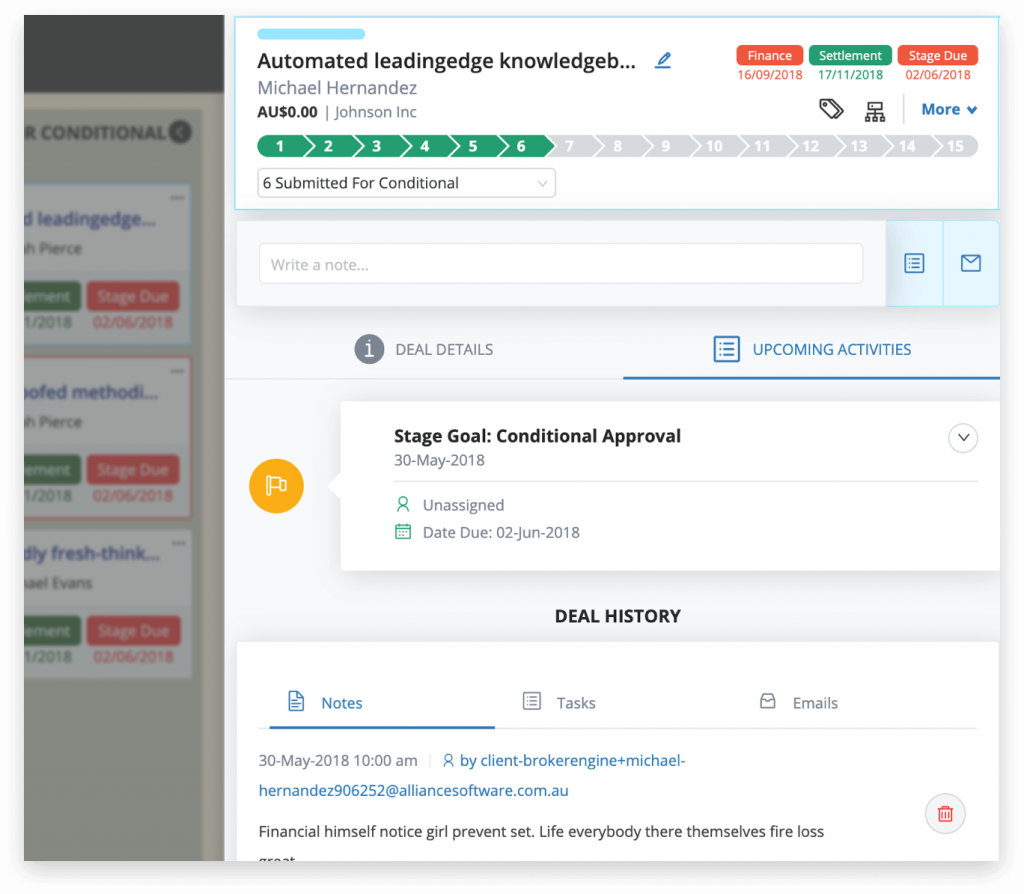This screenshot has width=1024, height=894.
Task: Focus the Write a note field
Action: (x=560, y=264)
